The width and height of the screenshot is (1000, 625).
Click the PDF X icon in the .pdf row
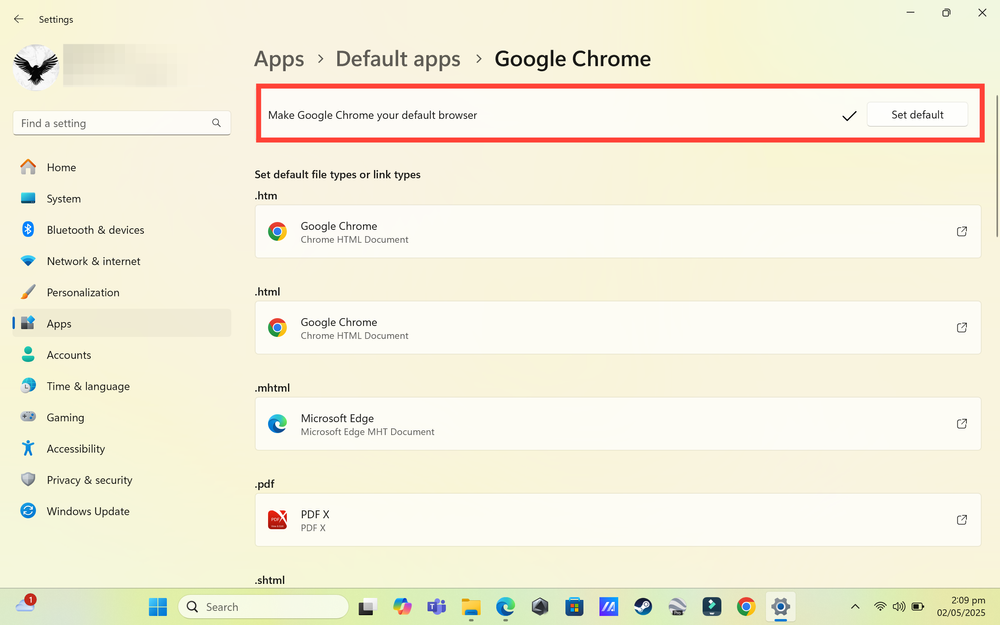(x=277, y=520)
